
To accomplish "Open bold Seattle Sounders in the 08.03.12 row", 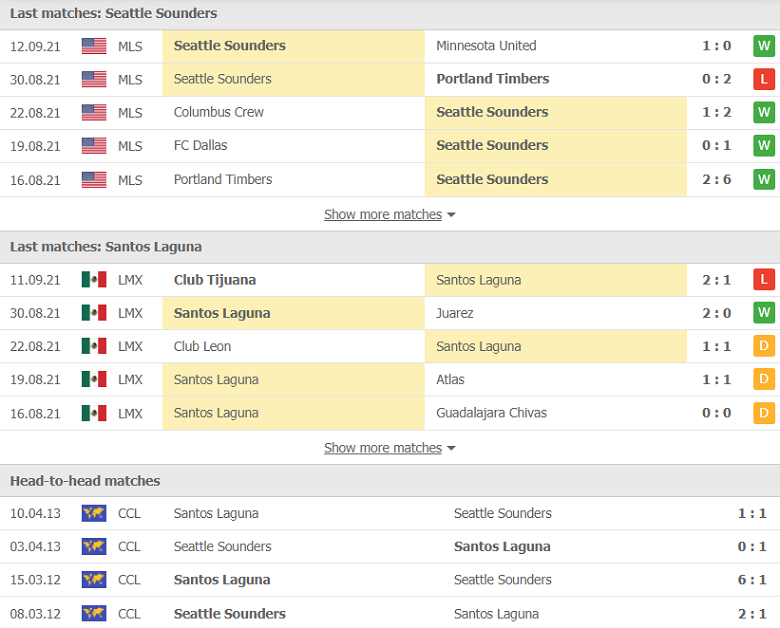I will [229, 614].
